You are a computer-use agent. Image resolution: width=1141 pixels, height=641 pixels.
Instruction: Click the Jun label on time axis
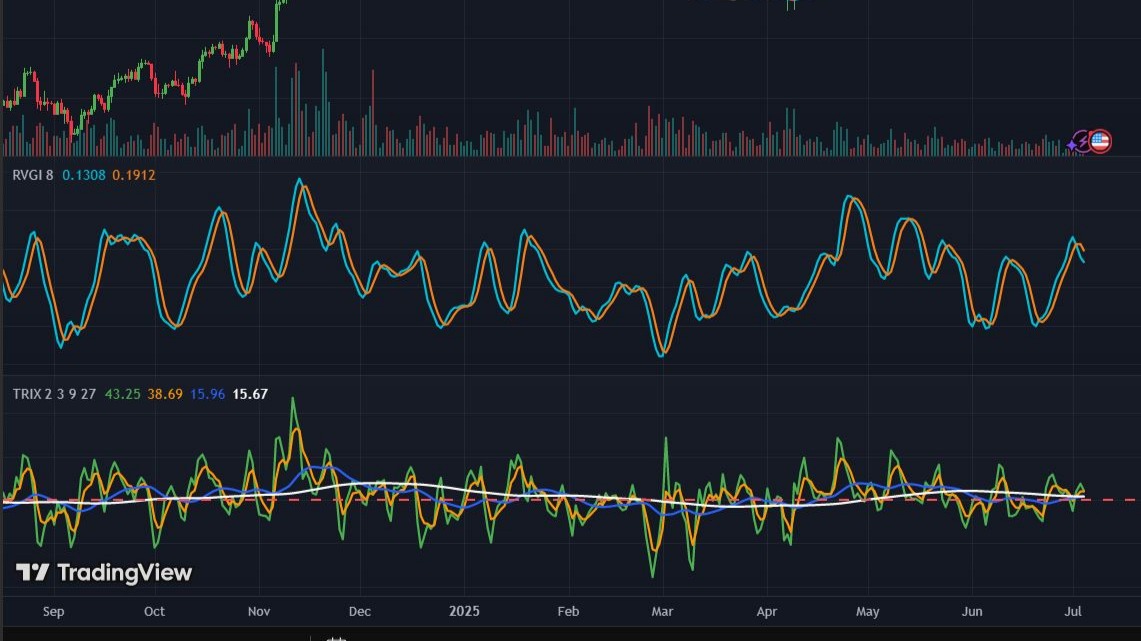pos(972,611)
